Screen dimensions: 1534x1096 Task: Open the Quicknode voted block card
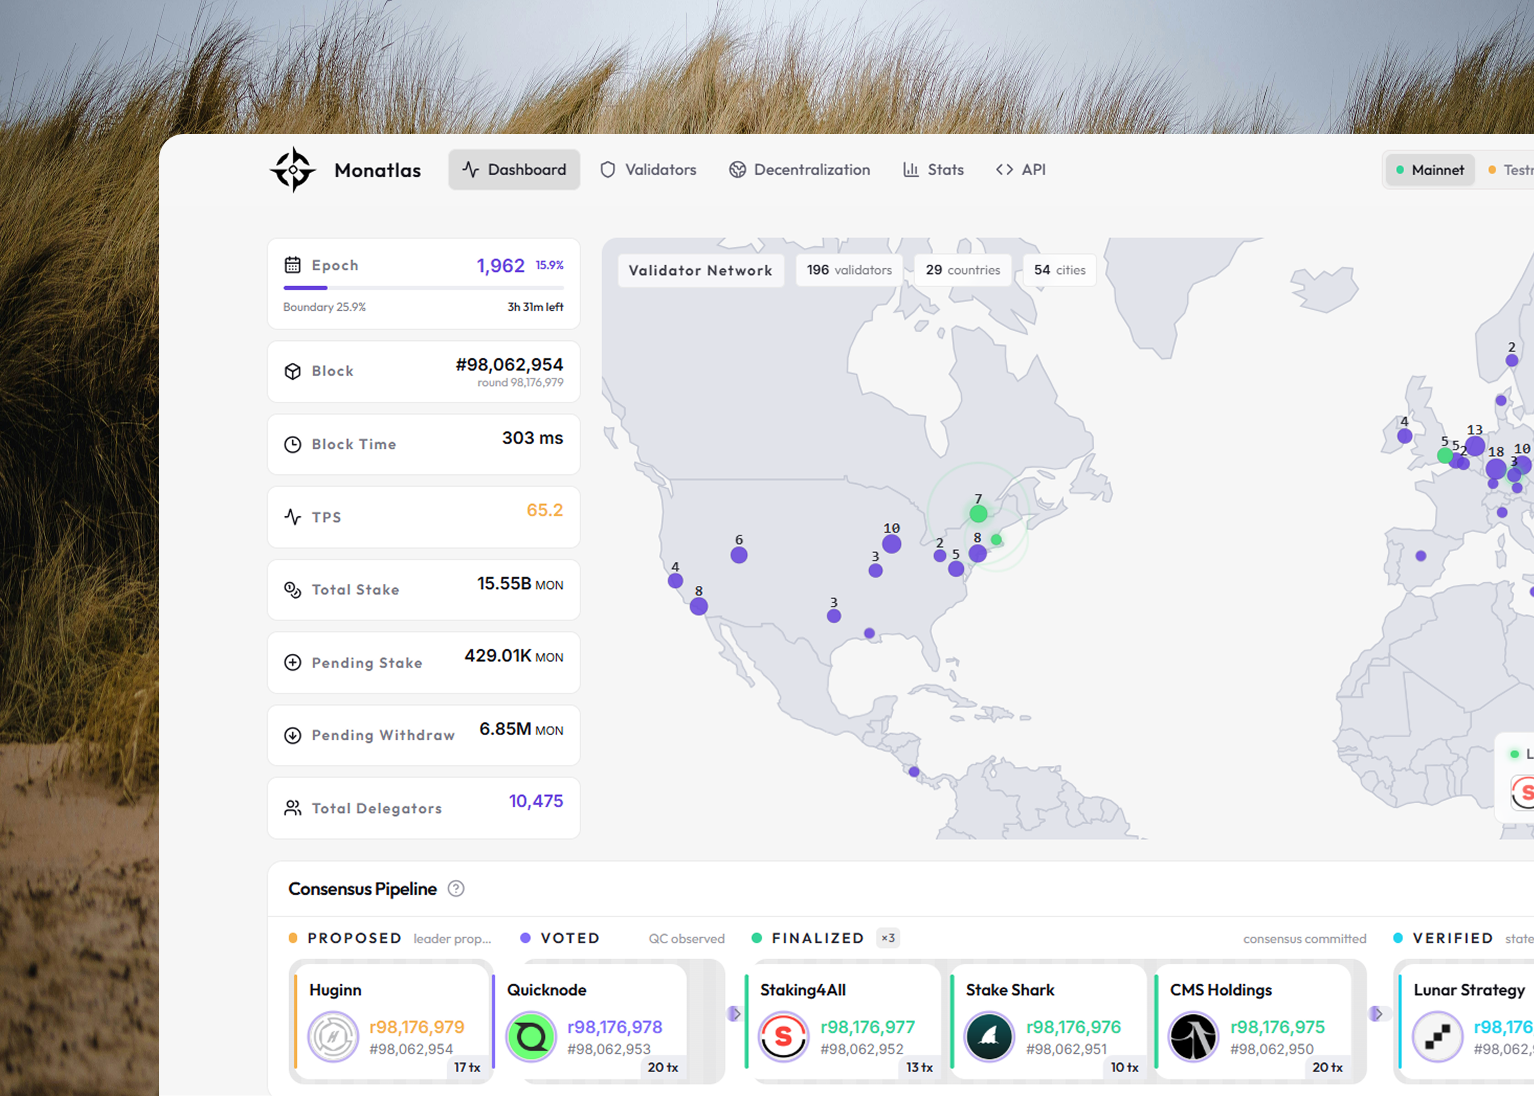pos(589,1020)
